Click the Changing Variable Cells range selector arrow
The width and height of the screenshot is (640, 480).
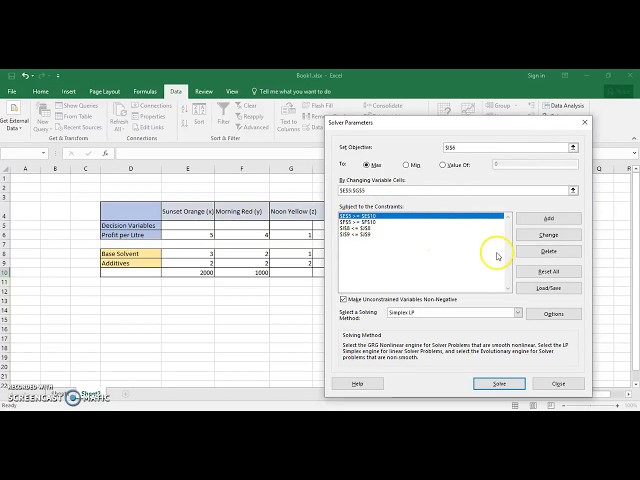click(573, 191)
